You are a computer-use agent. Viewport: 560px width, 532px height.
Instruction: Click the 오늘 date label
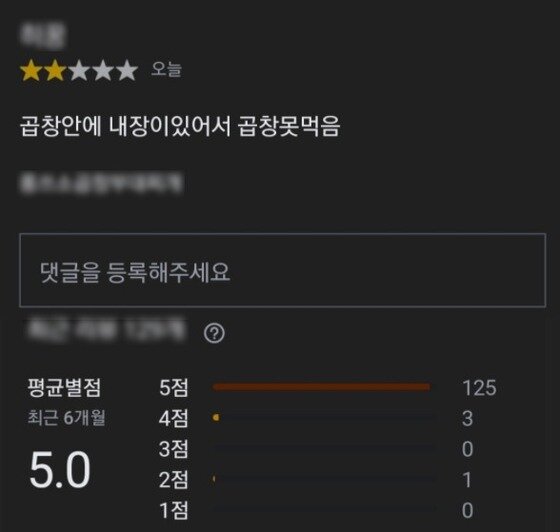point(166,69)
